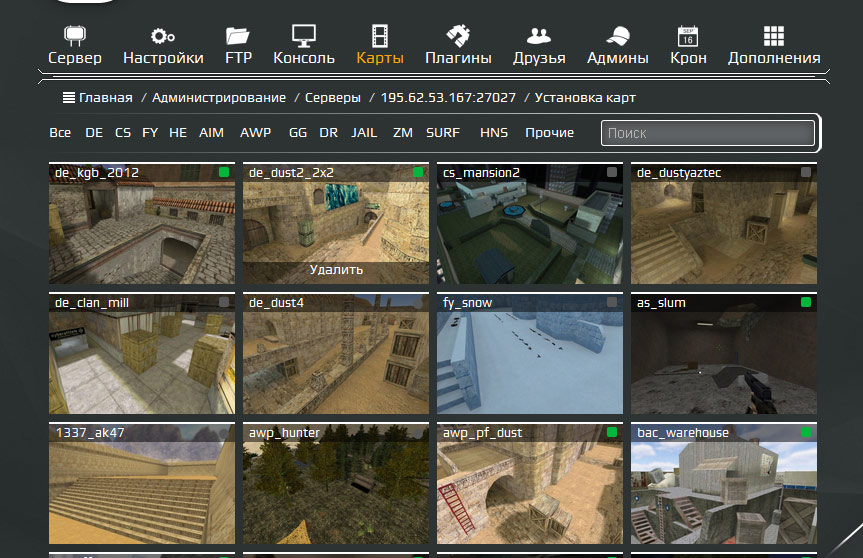Select the 1337_ak47 map thumbnail

coord(142,483)
